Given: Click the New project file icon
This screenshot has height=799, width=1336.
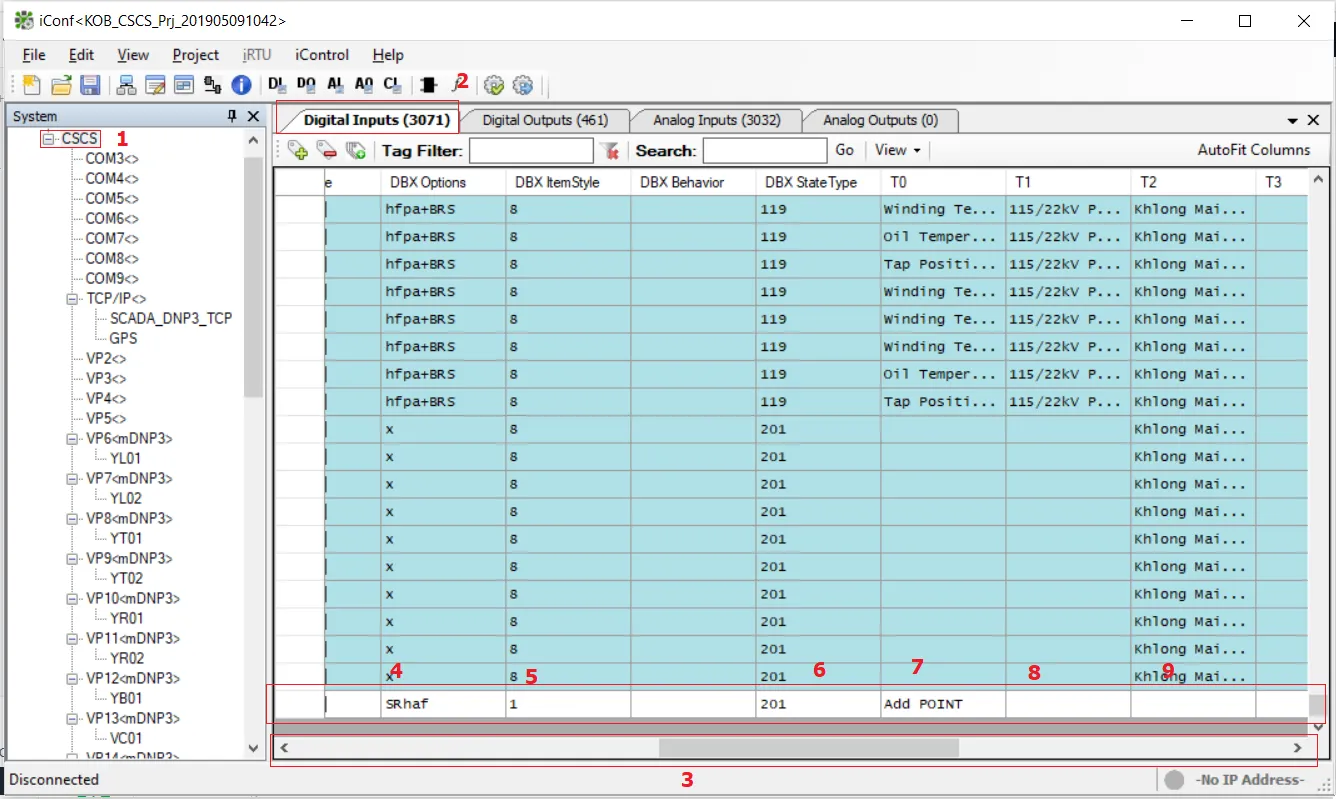Looking at the screenshot, I should (x=31, y=85).
